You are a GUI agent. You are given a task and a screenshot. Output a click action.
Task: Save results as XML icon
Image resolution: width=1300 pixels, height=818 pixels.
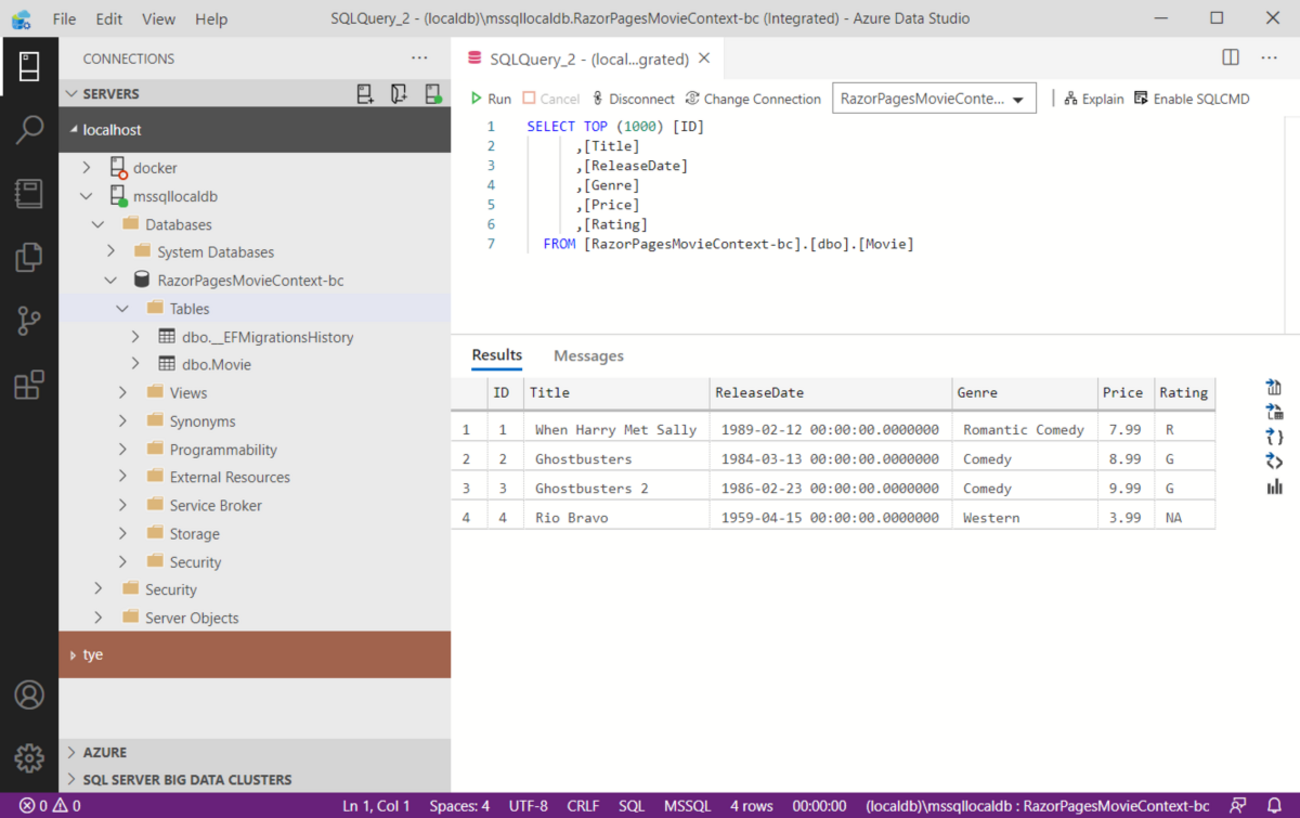(1274, 461)
